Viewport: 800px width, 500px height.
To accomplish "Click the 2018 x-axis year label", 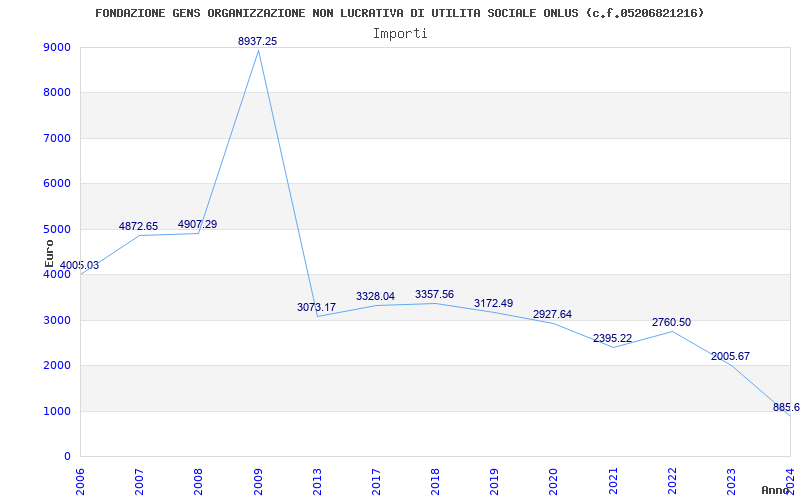I will pos(435,481).
